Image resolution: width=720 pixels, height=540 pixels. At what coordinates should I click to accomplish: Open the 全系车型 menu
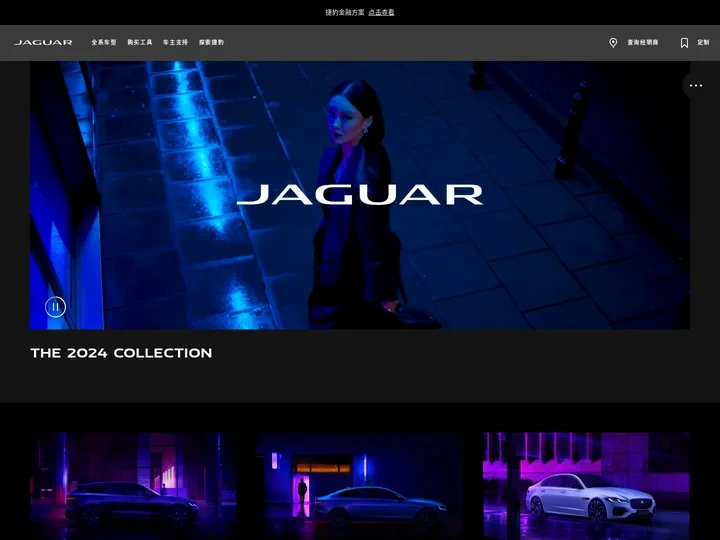tap(104, 42)
